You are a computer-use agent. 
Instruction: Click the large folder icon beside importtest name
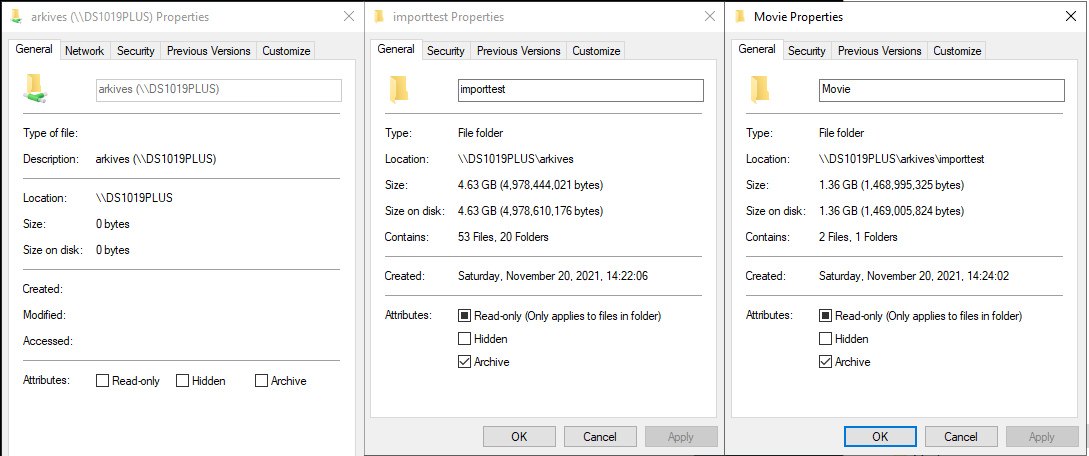pos(400,89)
